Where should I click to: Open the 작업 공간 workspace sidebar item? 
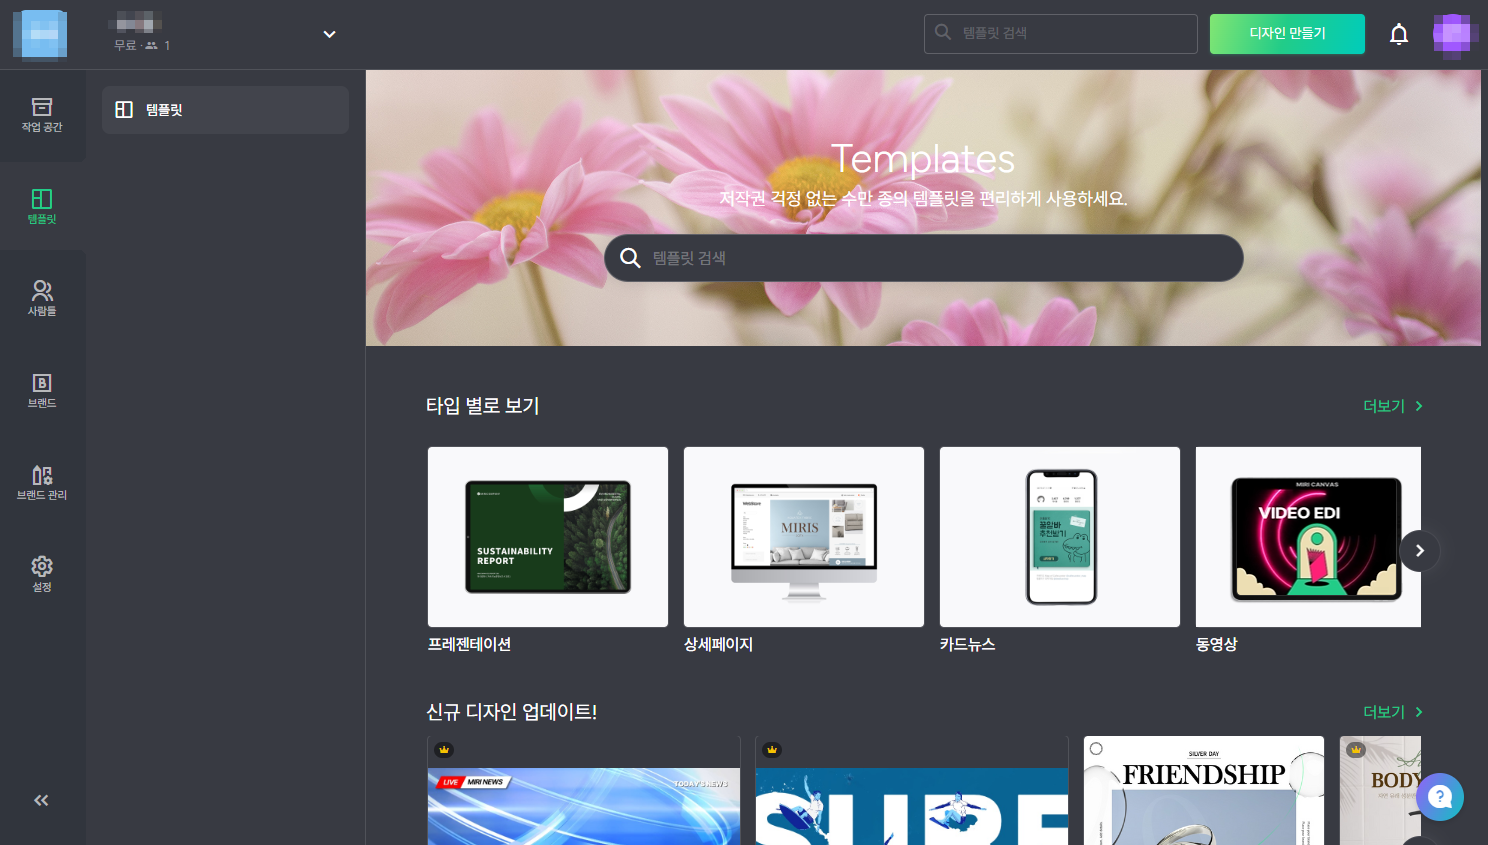click(42, 115)
